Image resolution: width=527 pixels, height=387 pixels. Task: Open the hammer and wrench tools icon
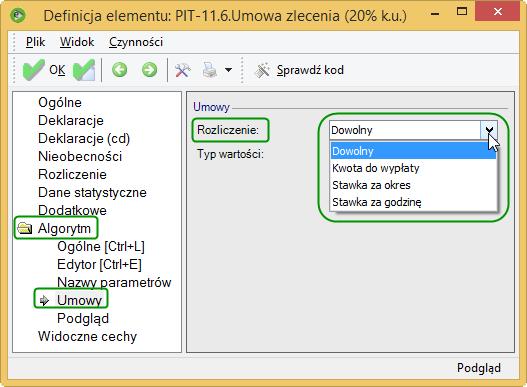click(x=183, y=70)
